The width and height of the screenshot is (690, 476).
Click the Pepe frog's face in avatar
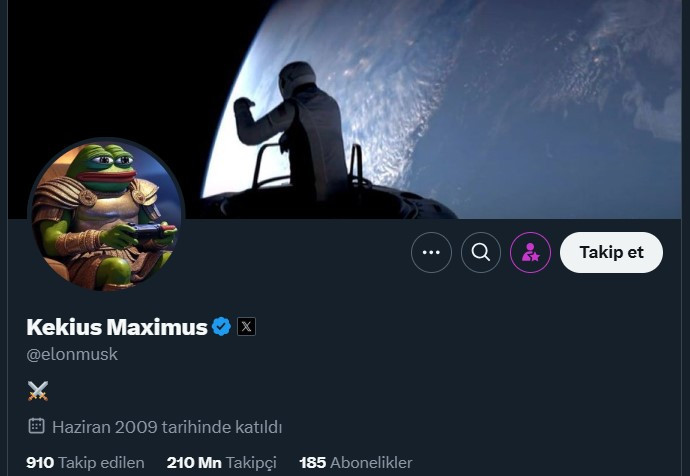[104, 168]
